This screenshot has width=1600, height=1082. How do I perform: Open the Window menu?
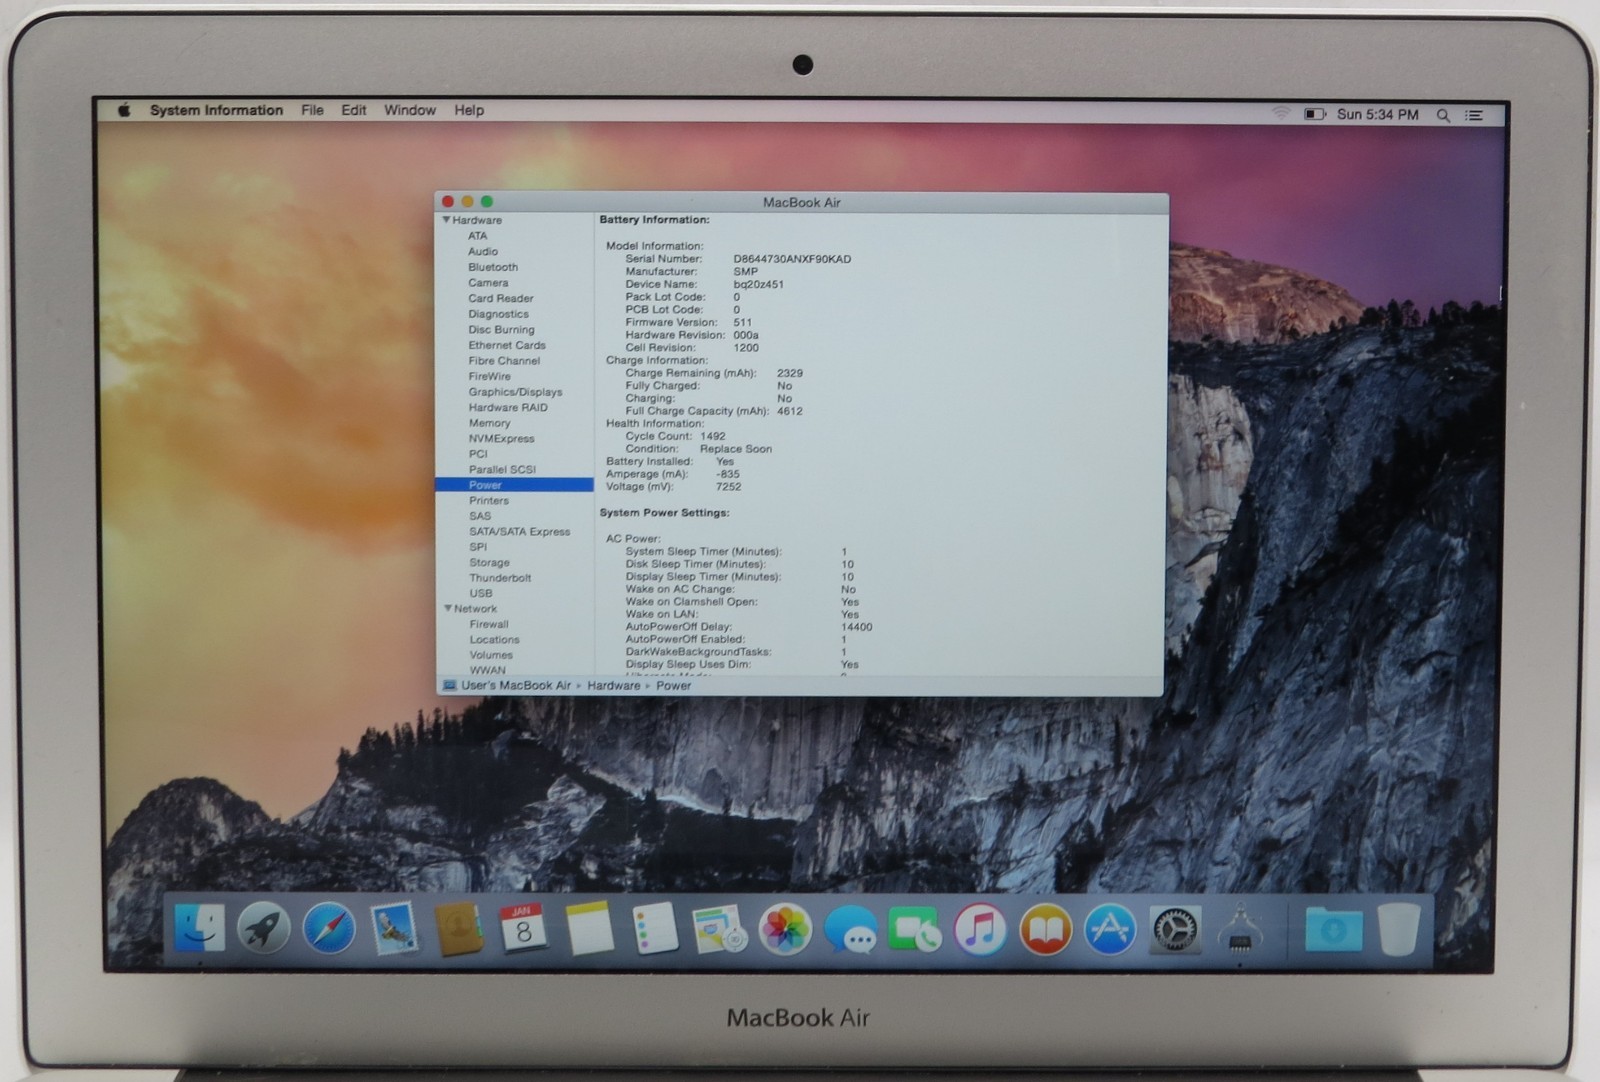(x=410, y=110)
